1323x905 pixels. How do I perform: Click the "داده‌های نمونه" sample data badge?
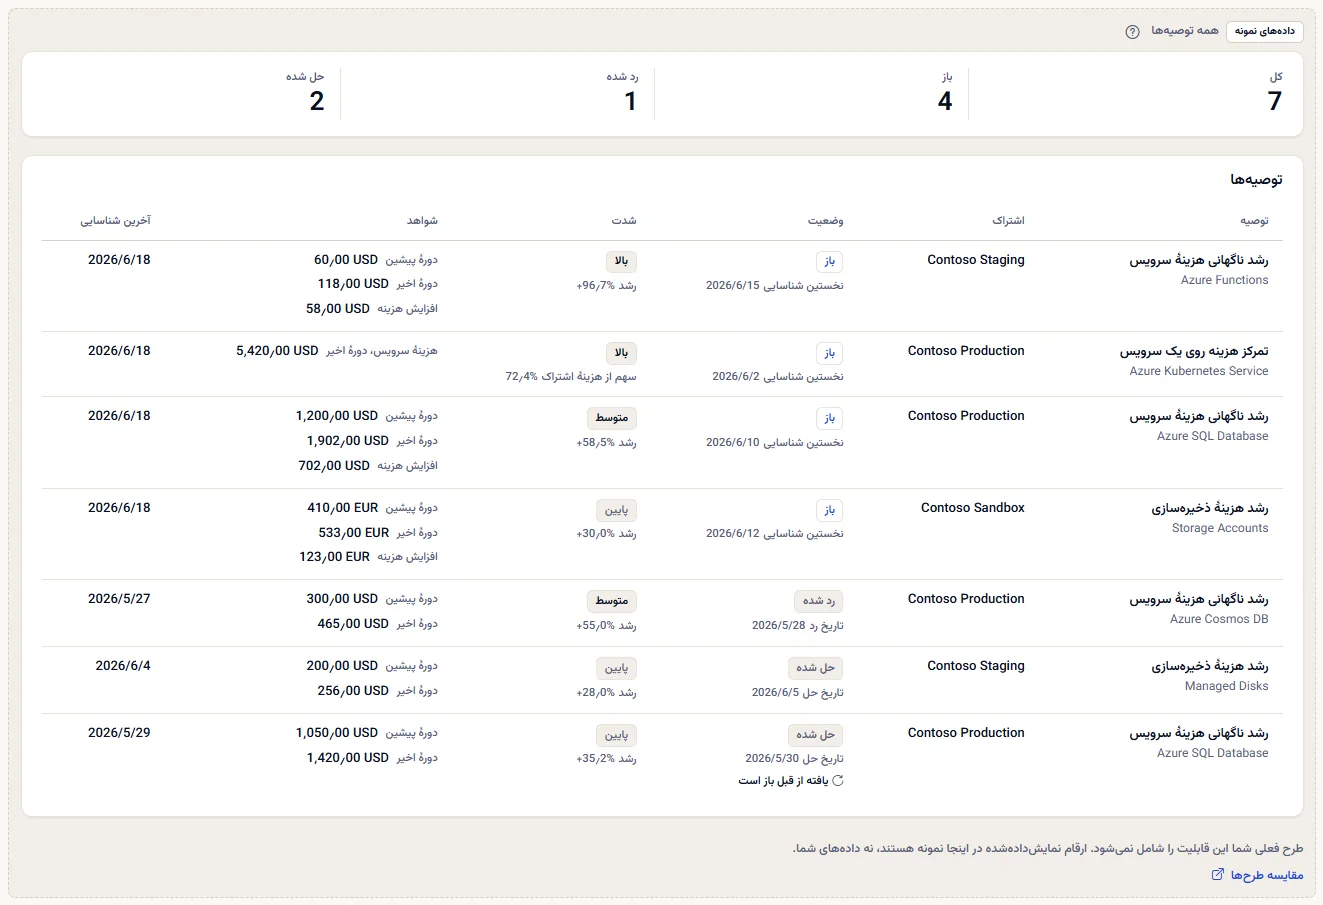(1264, 32)
